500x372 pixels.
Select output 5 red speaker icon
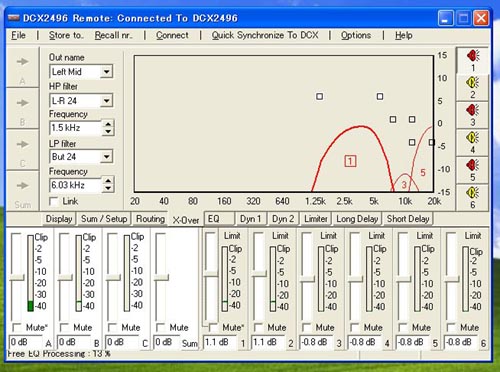pos(473,165)
